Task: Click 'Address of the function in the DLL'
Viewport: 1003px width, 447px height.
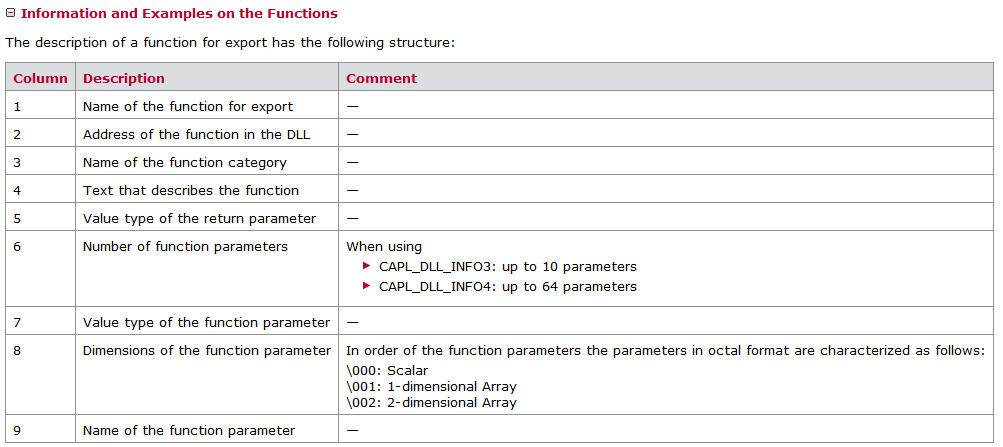Action: pyautogui.click(x=196, y=134)
